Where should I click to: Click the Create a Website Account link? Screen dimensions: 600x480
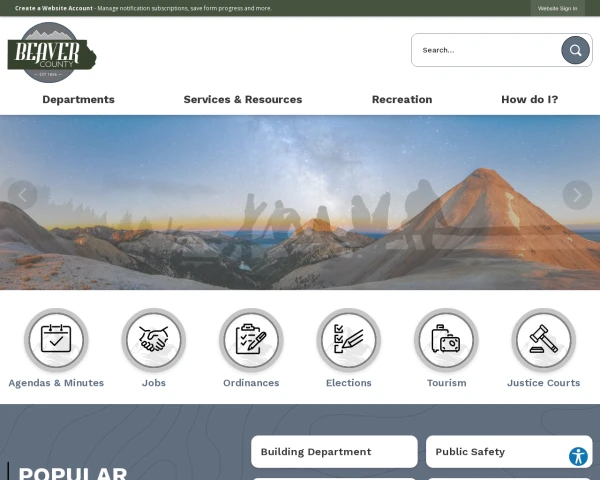click(x=54, y=8)
